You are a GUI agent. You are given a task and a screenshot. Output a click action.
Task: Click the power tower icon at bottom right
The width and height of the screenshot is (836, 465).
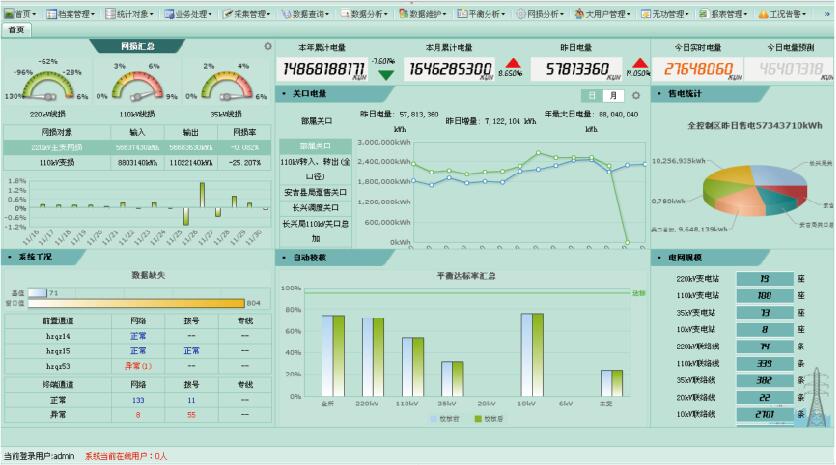coord(817,399)
